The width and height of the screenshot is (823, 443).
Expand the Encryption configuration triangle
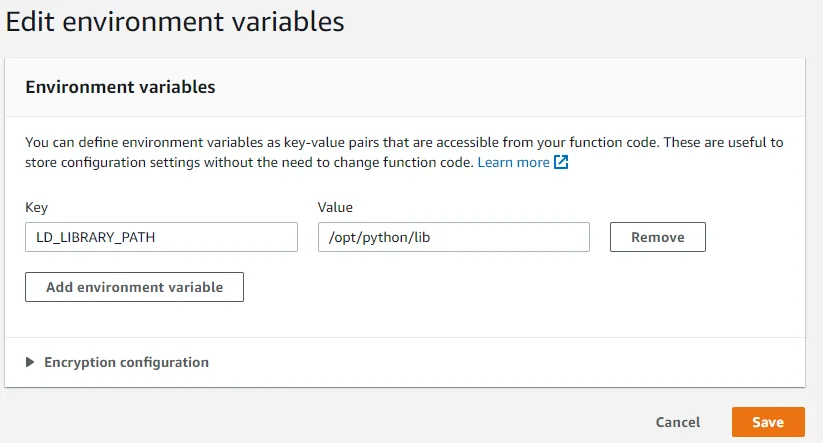(30, 363)
